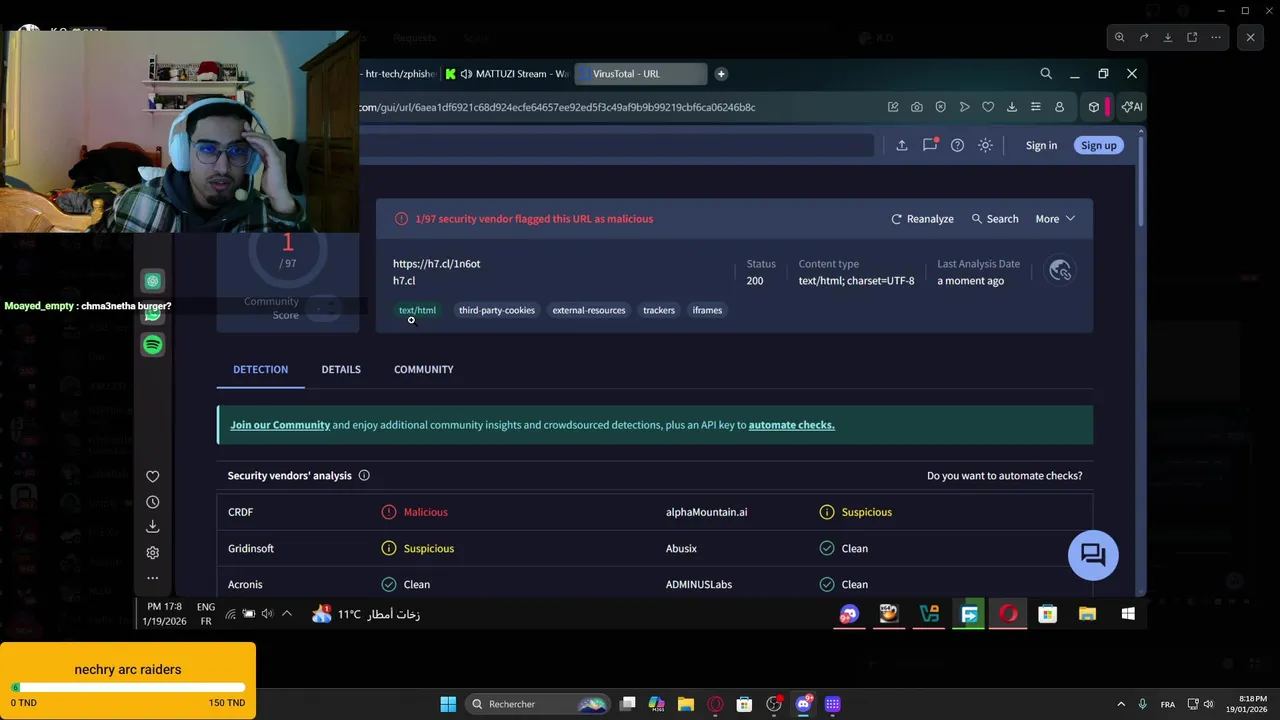Bookmark page with the heart icon in address bar
The image size is (1280, 720).
tap(988, 107)
